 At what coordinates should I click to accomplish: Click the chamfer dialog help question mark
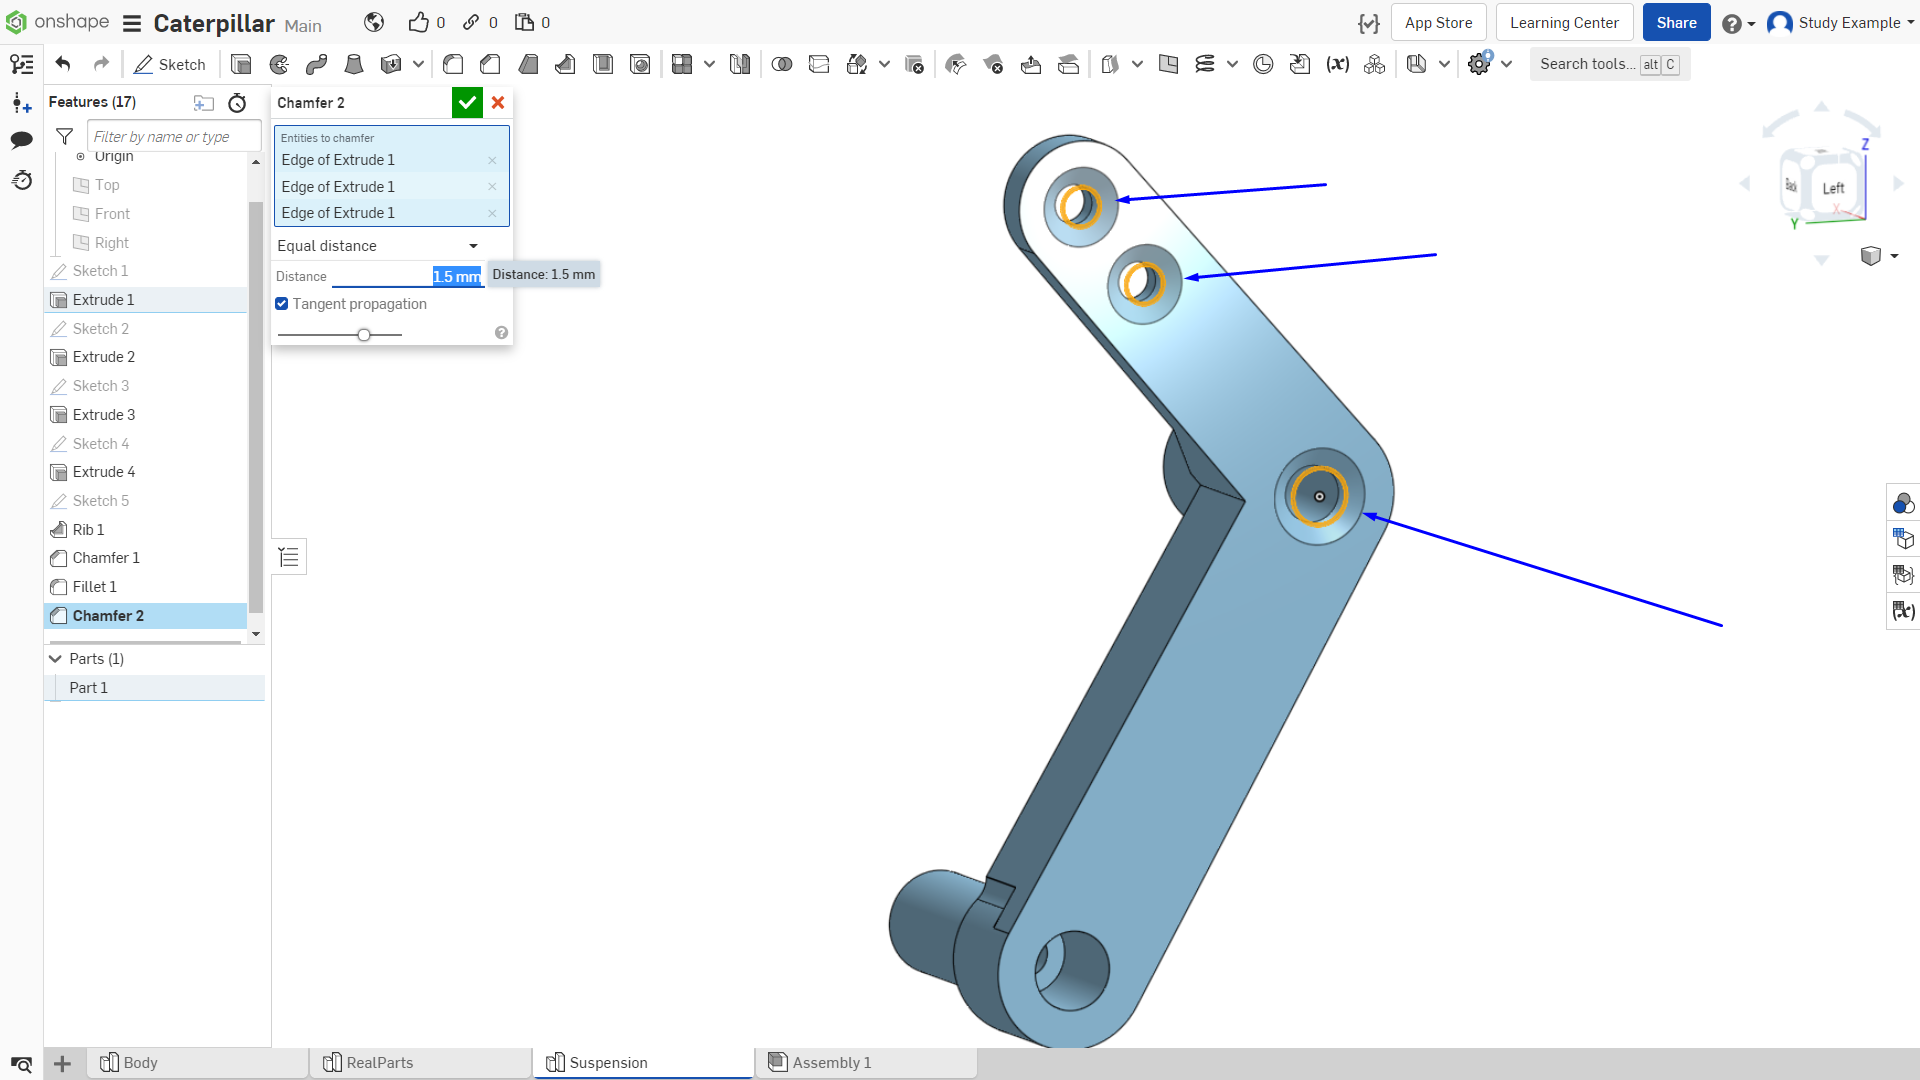click(501, 333)
